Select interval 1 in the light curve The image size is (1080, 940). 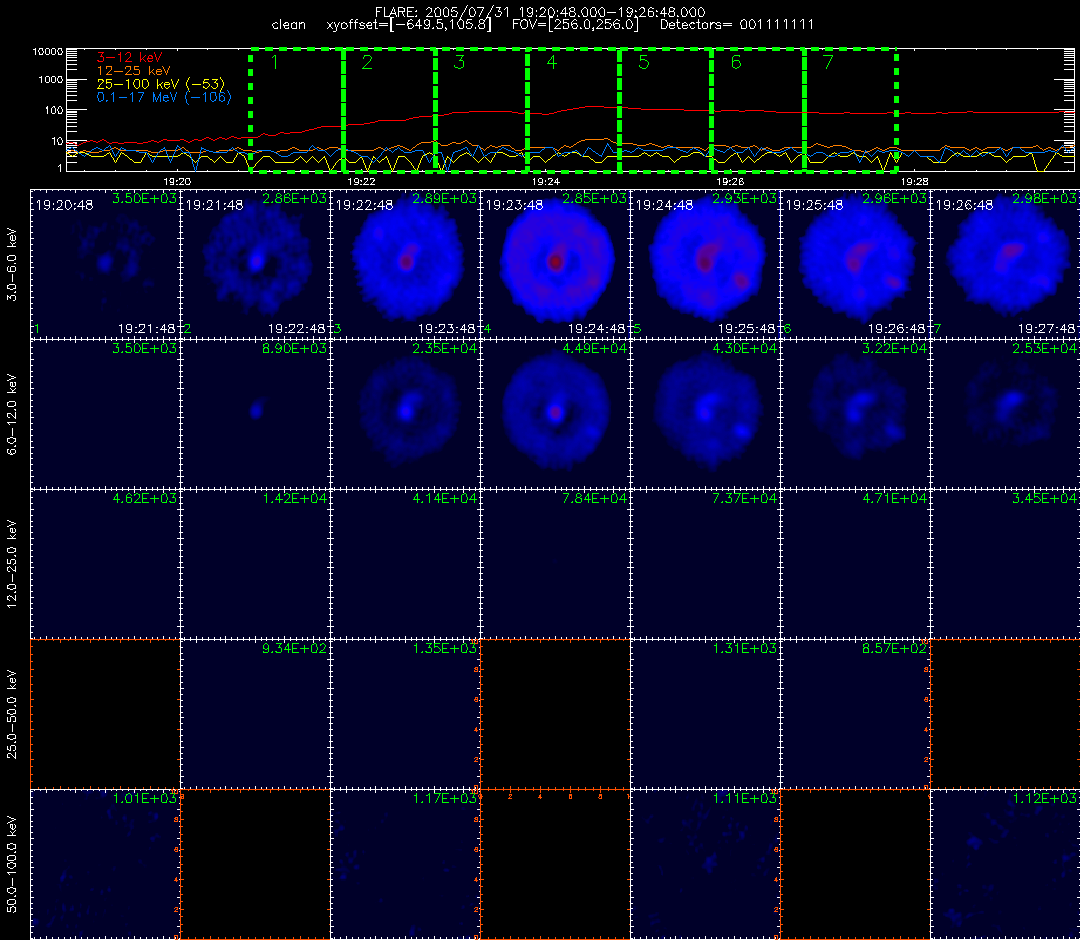pos(297,110)
